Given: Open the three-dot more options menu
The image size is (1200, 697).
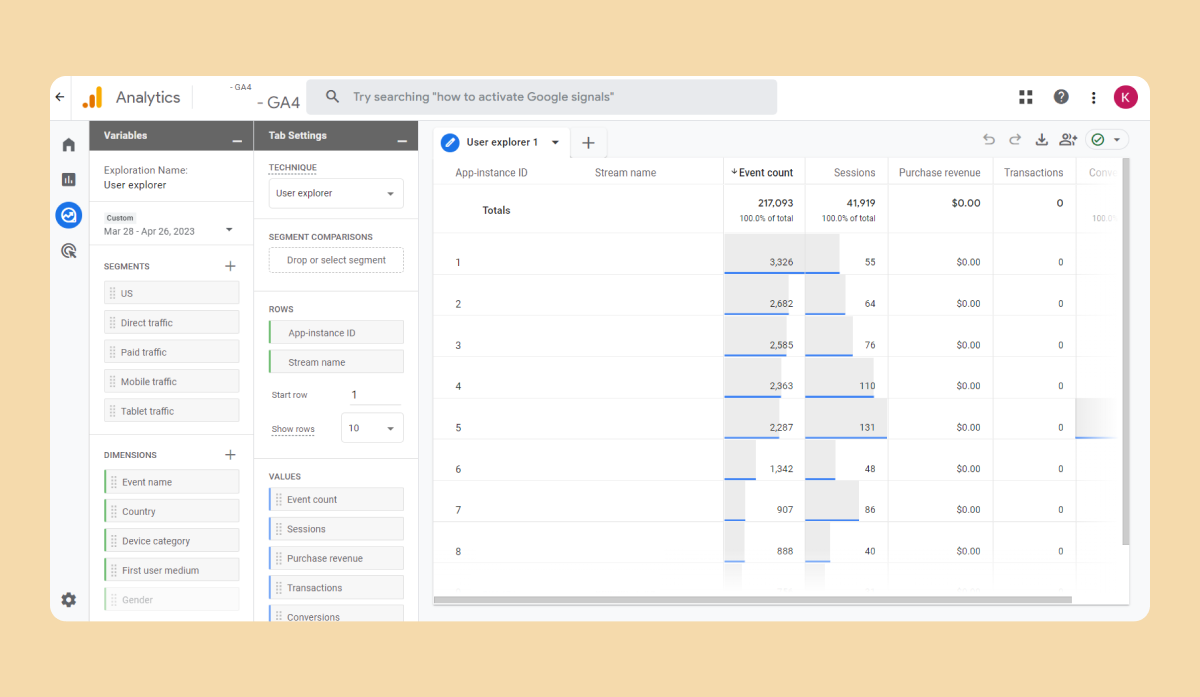Looking at the screenshot, I should point(1094,97).
